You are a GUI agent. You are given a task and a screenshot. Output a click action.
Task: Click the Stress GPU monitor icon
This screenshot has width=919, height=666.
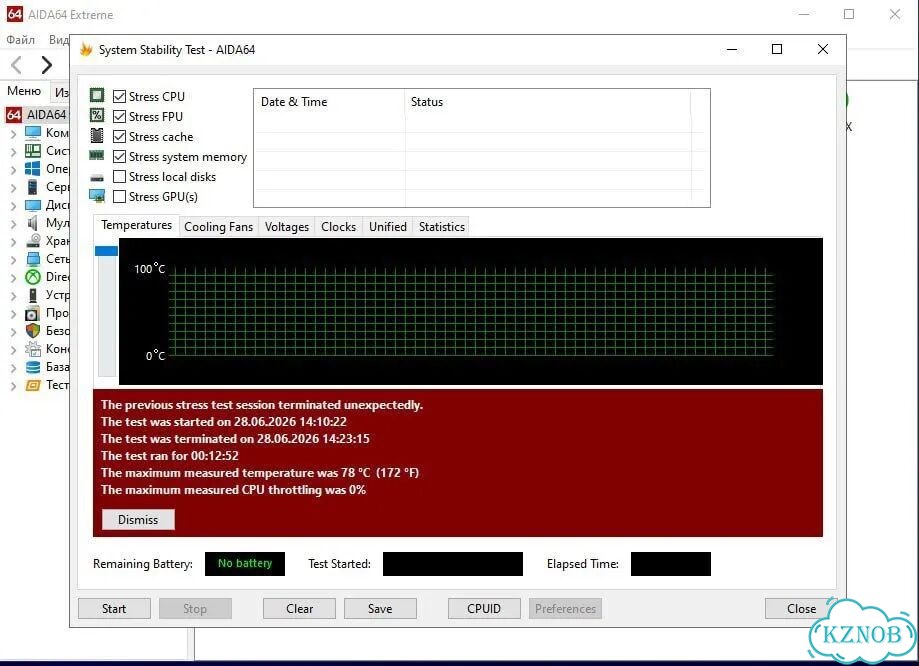pos(97,196)
